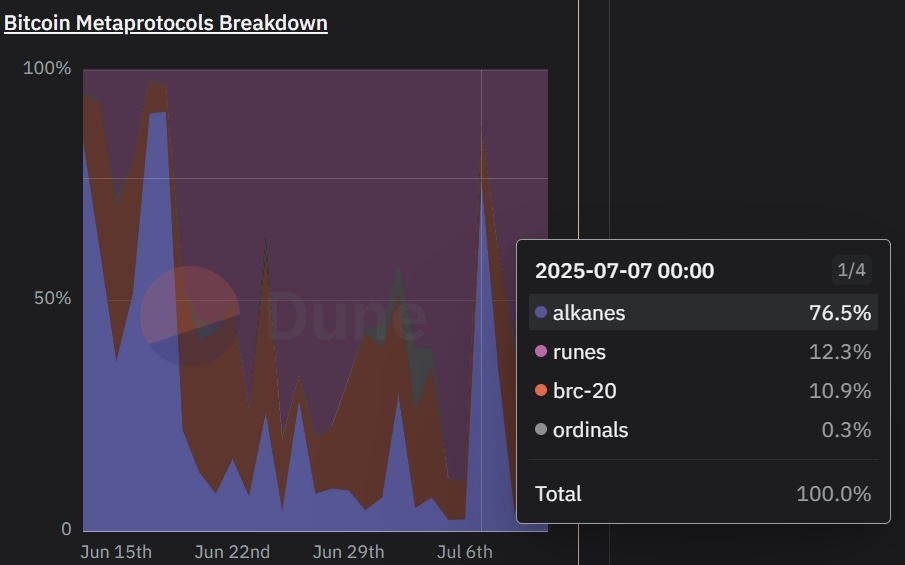Click the 0.3% ordinals value
This screenshot has height=565, width=905.
[846, 429]
